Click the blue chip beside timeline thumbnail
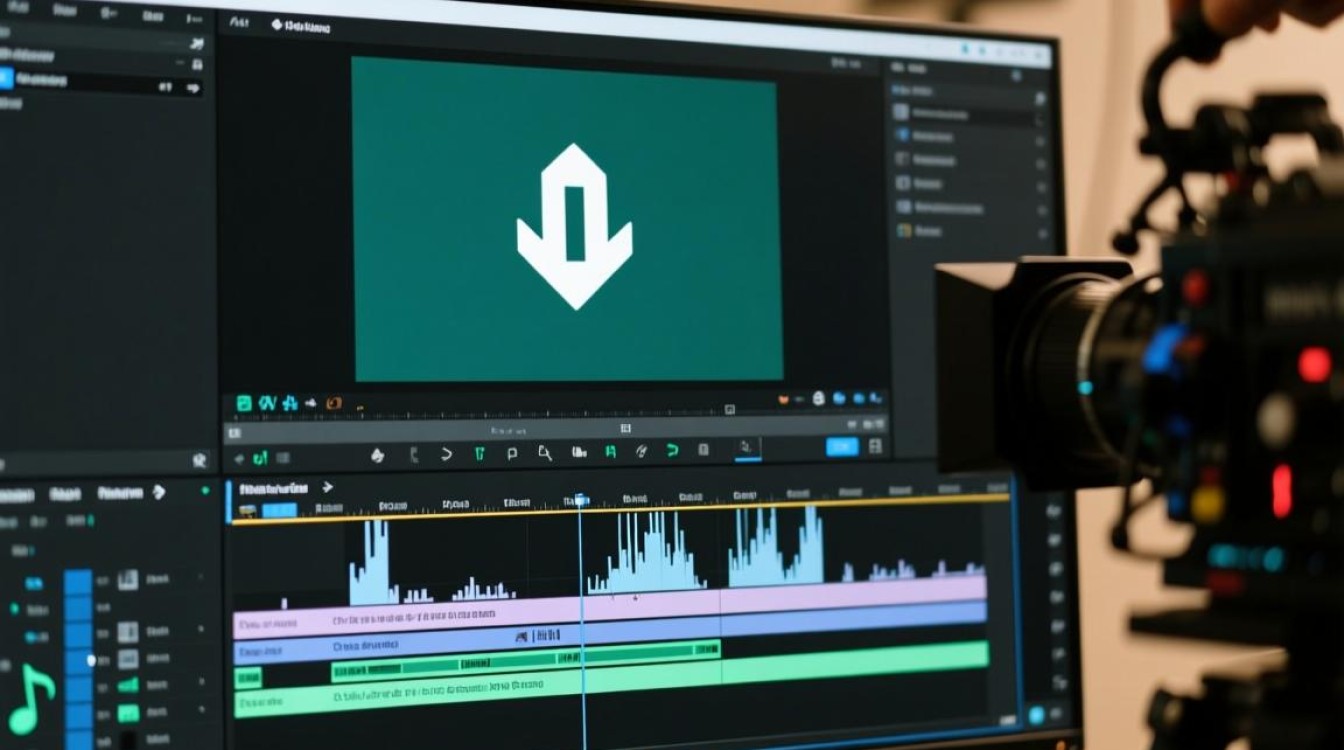This screenshot has height=750, width=1344. (279, 511)
